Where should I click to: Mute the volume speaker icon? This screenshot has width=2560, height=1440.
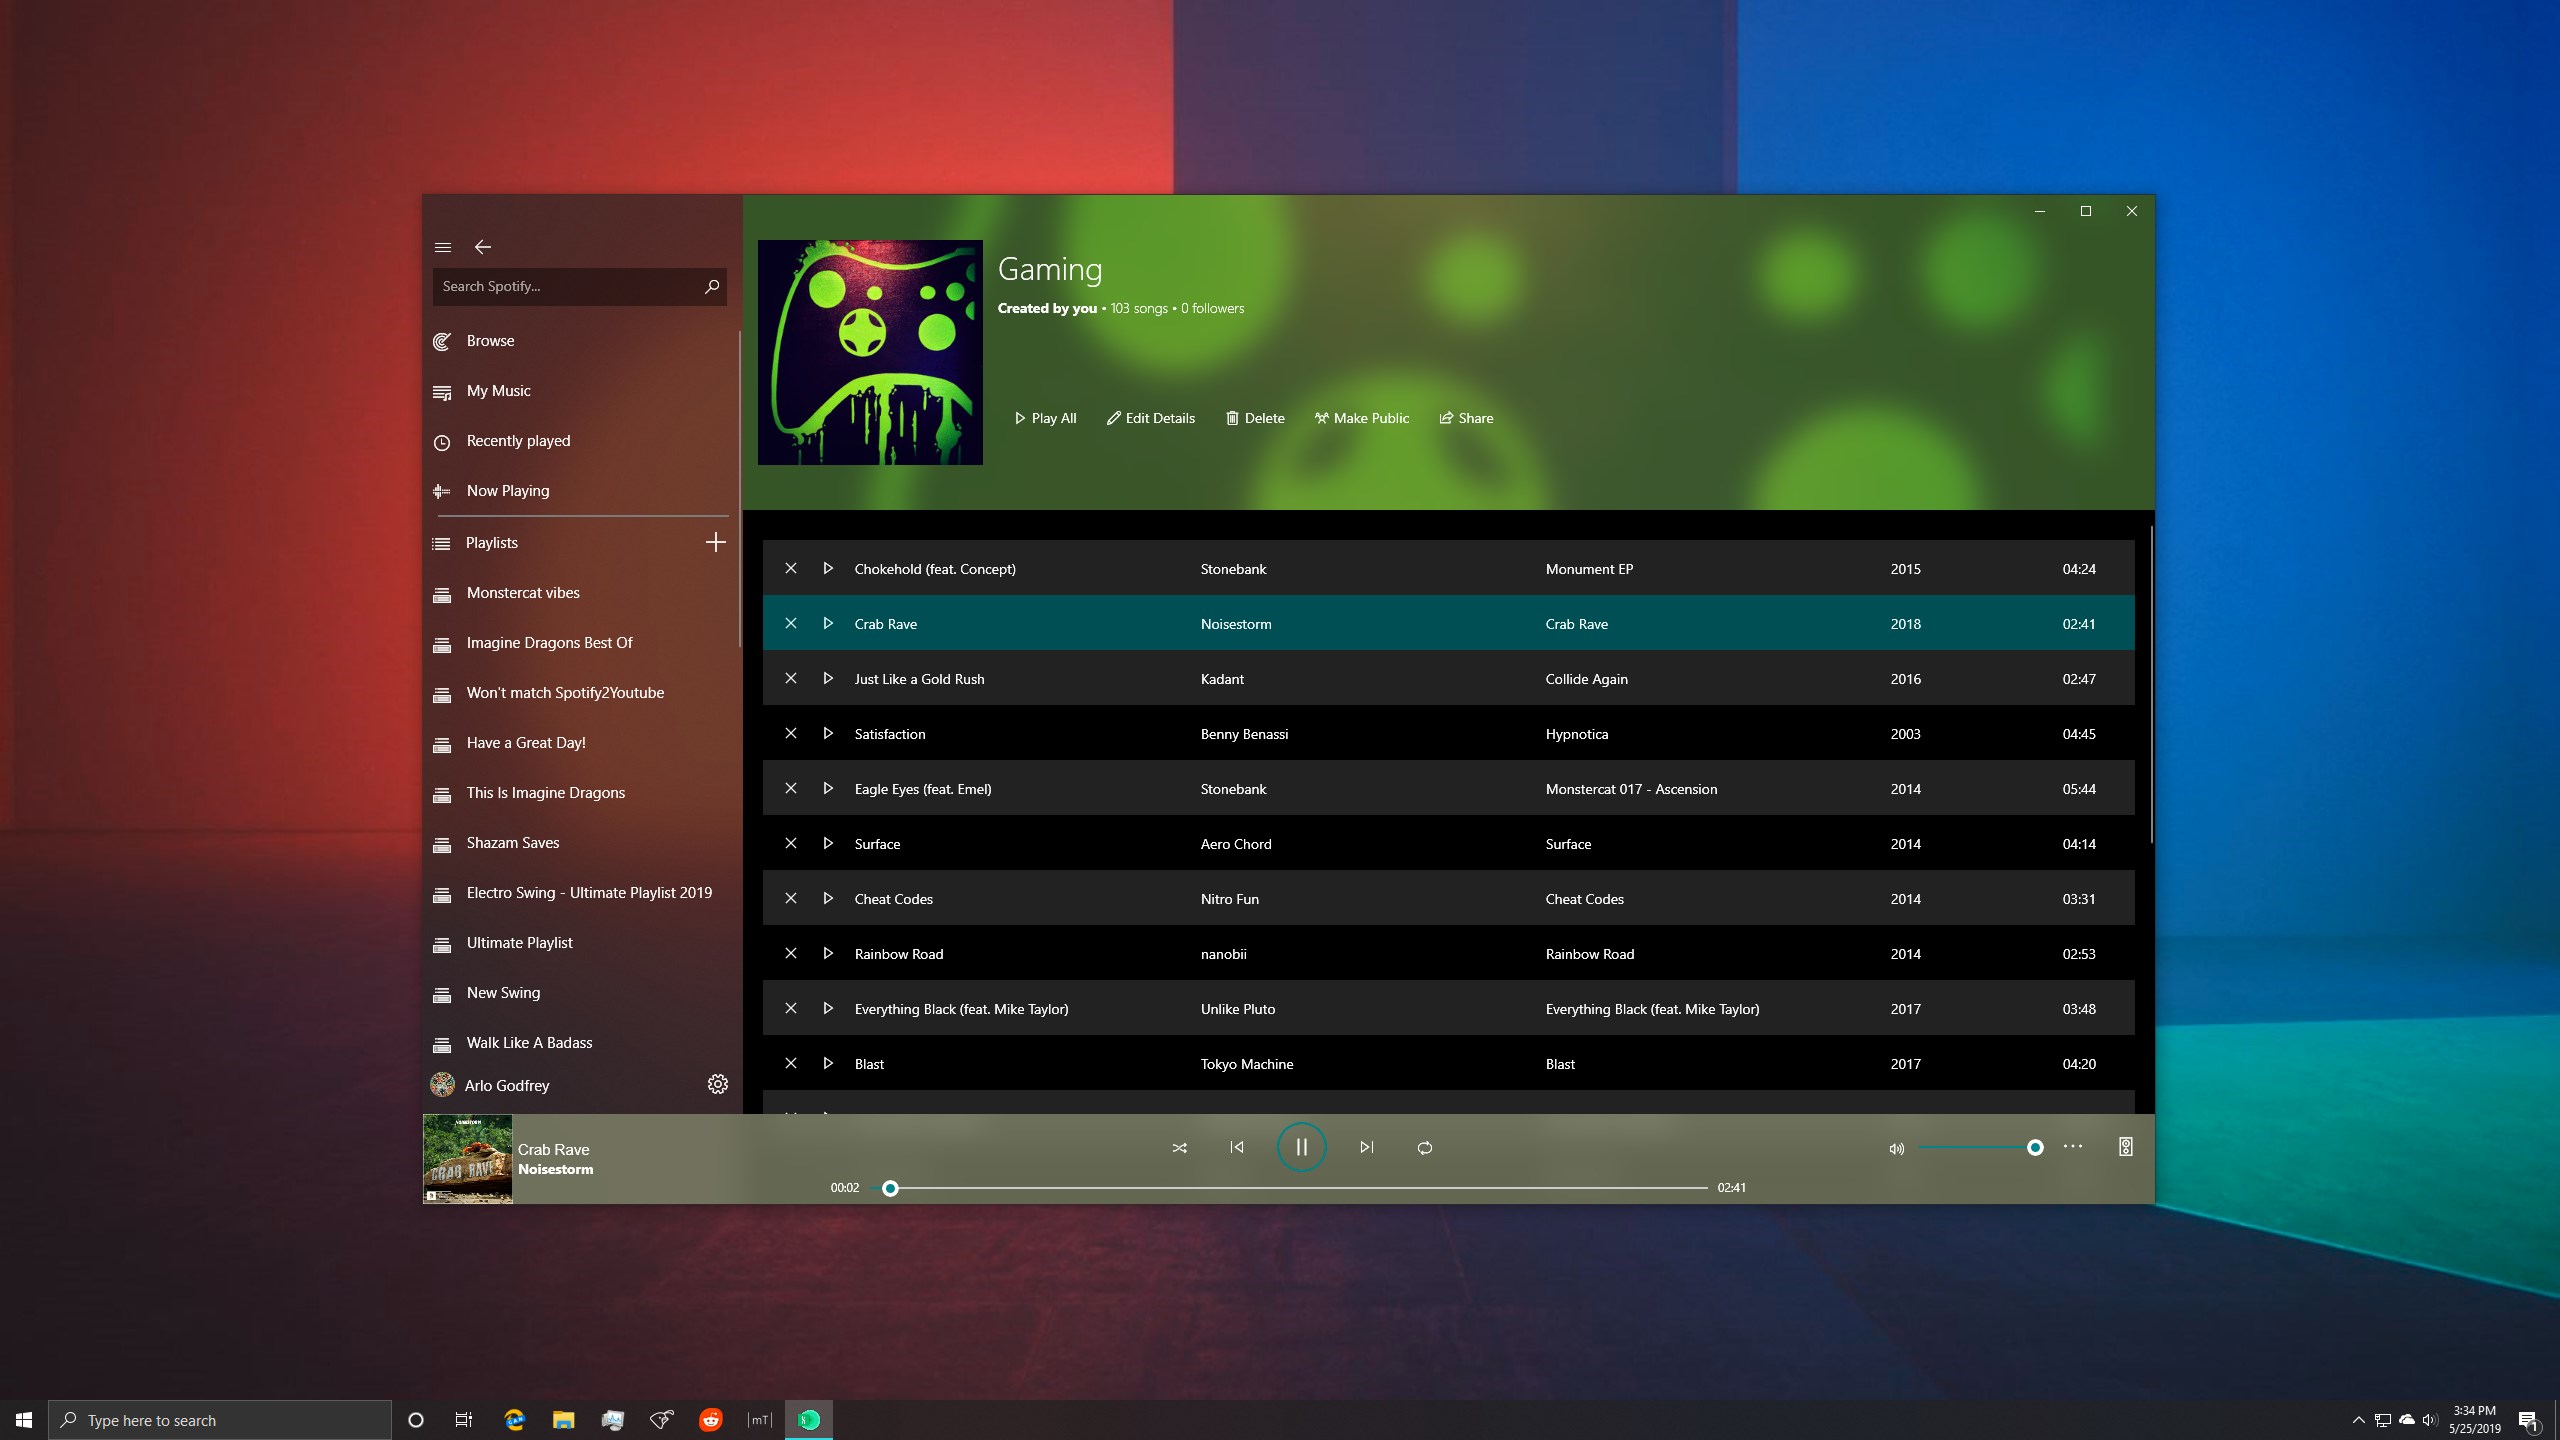[x=1896, y=1148]
